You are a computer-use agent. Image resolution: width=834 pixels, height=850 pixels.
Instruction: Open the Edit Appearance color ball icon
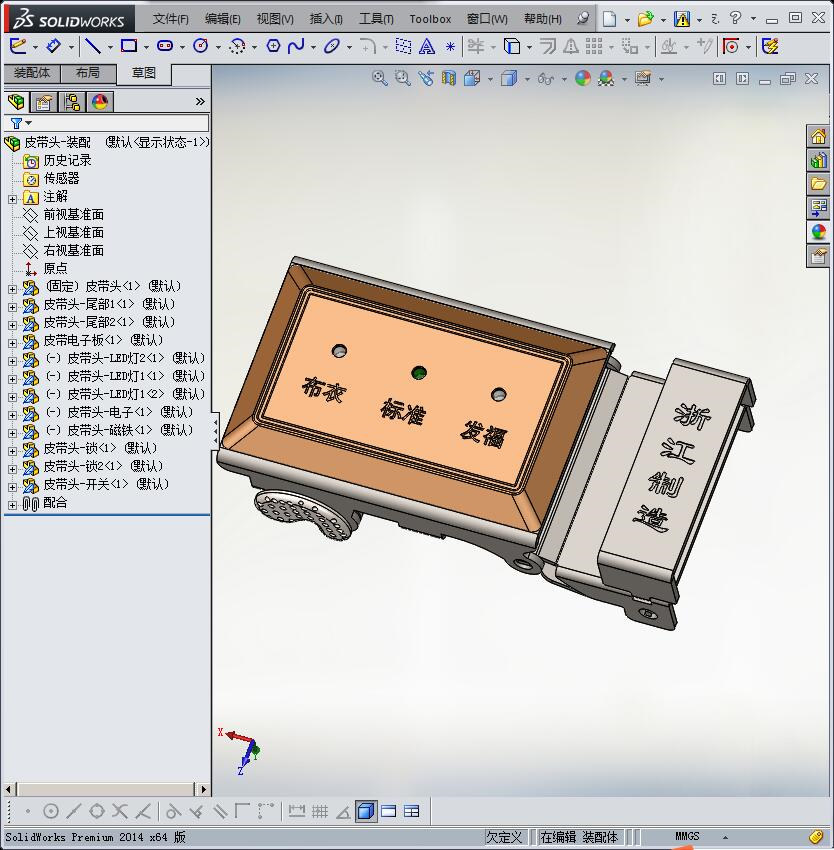coord(583,78)
